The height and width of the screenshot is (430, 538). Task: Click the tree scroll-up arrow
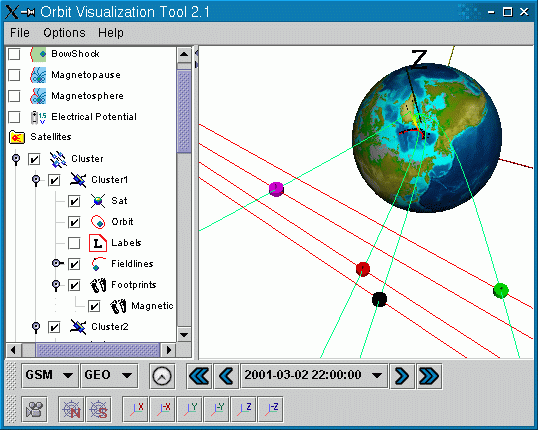click(184, 54)
